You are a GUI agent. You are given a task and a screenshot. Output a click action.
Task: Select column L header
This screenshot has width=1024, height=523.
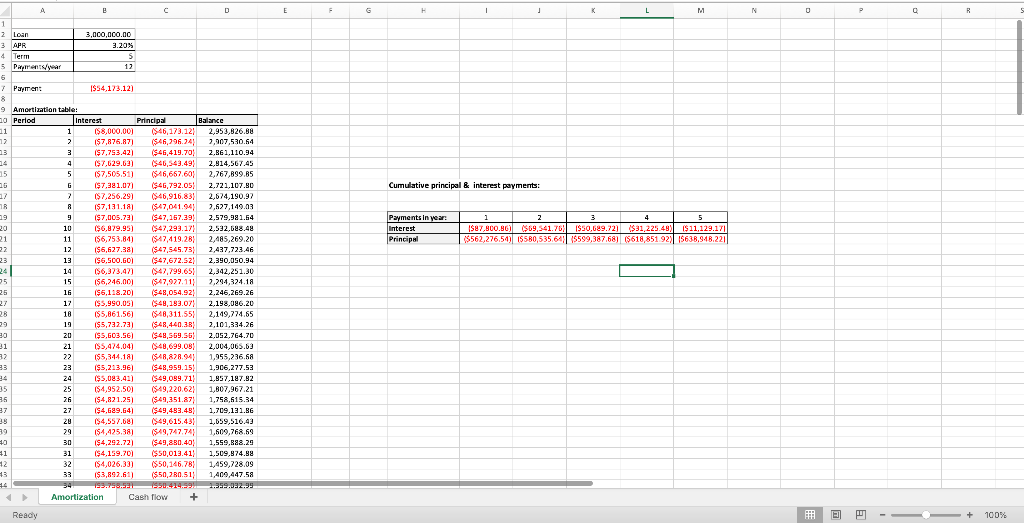(x=647, y=10)
